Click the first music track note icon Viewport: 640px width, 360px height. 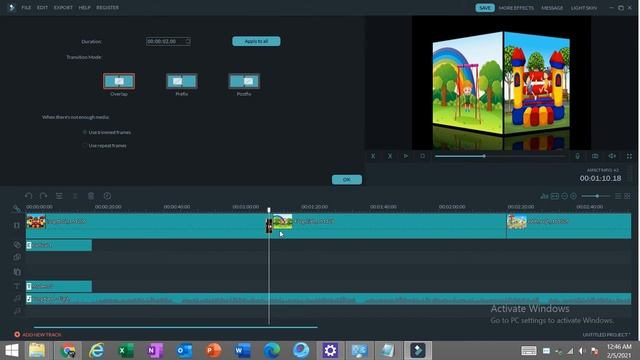(x=17, y=299)
